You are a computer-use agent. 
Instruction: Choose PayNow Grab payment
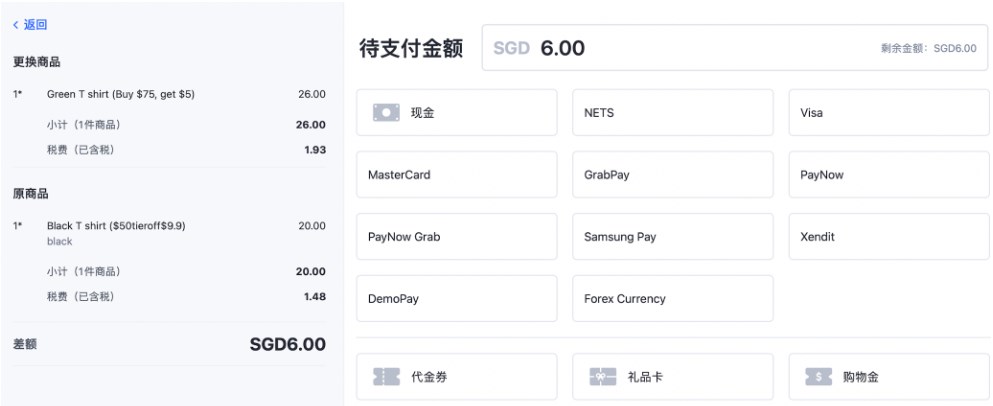(456, 237)
